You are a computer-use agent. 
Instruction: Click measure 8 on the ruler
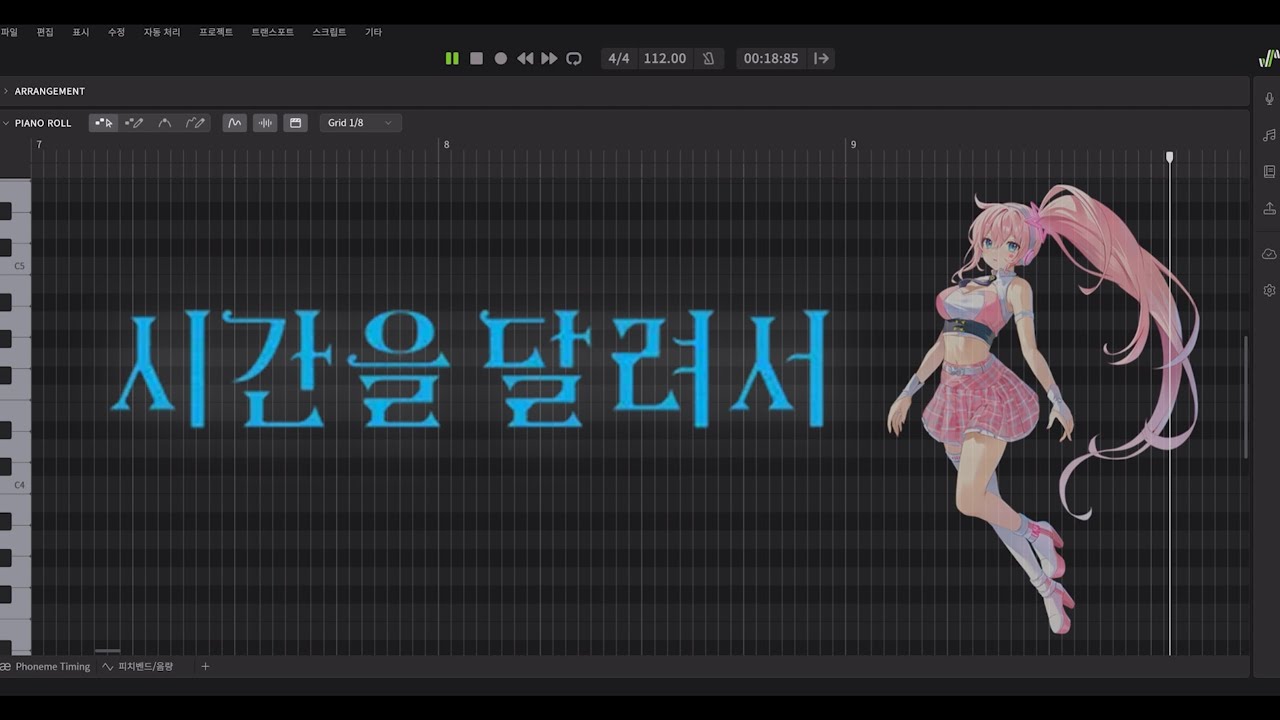[x=447, y=145]
